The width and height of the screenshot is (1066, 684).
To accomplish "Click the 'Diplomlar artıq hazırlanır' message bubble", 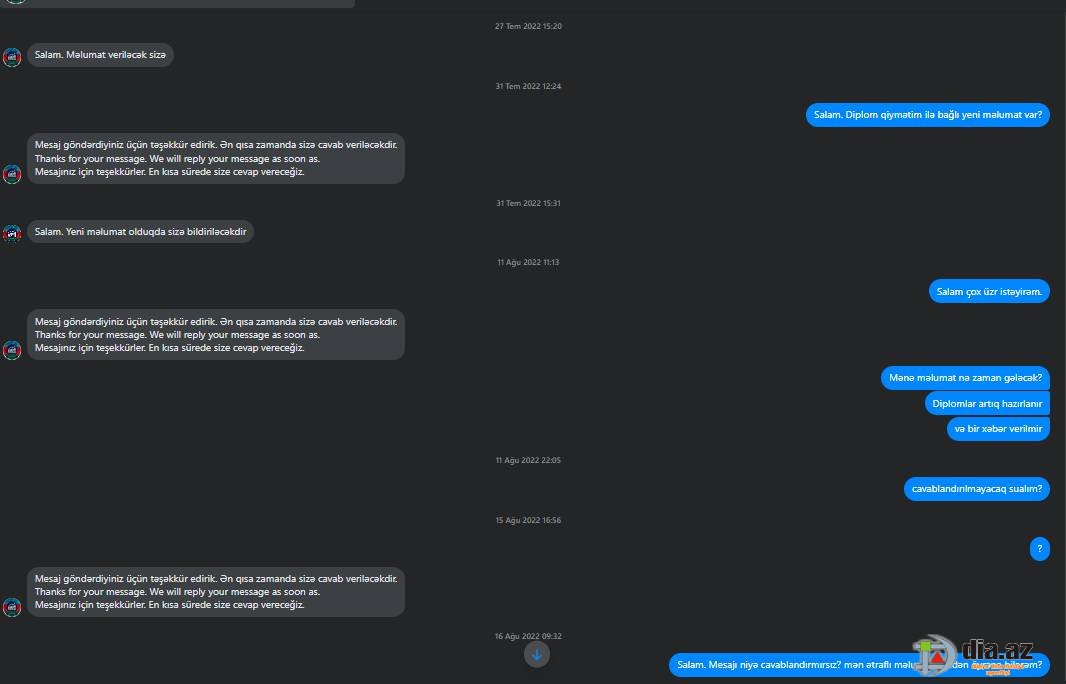I will tap(987, 403).
